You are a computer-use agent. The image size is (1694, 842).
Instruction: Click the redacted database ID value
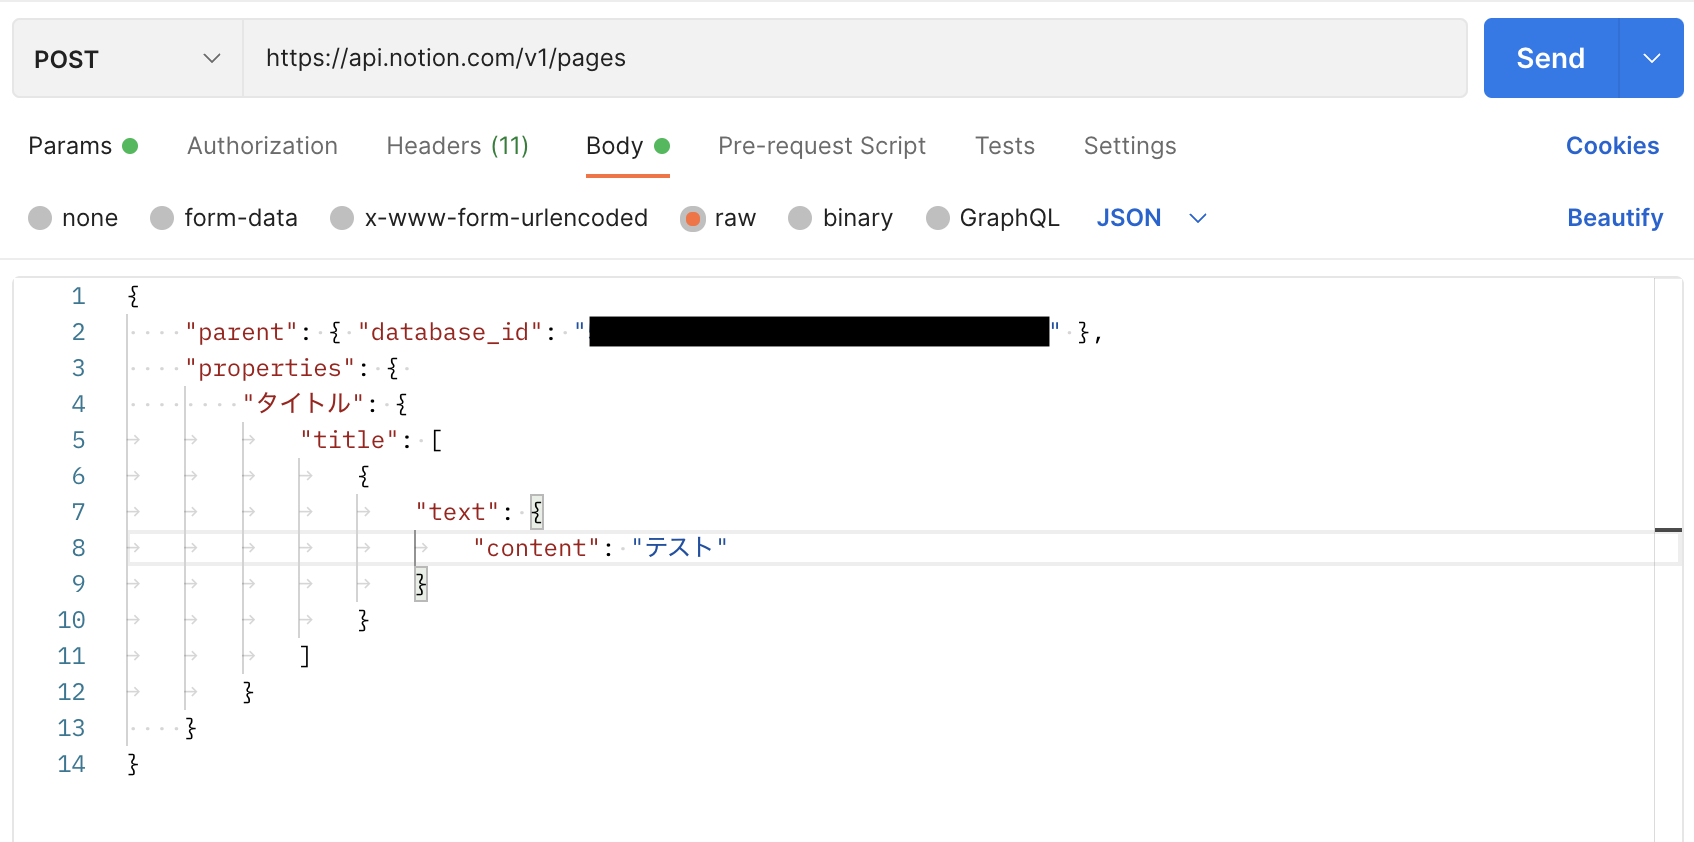click(819, 332)
